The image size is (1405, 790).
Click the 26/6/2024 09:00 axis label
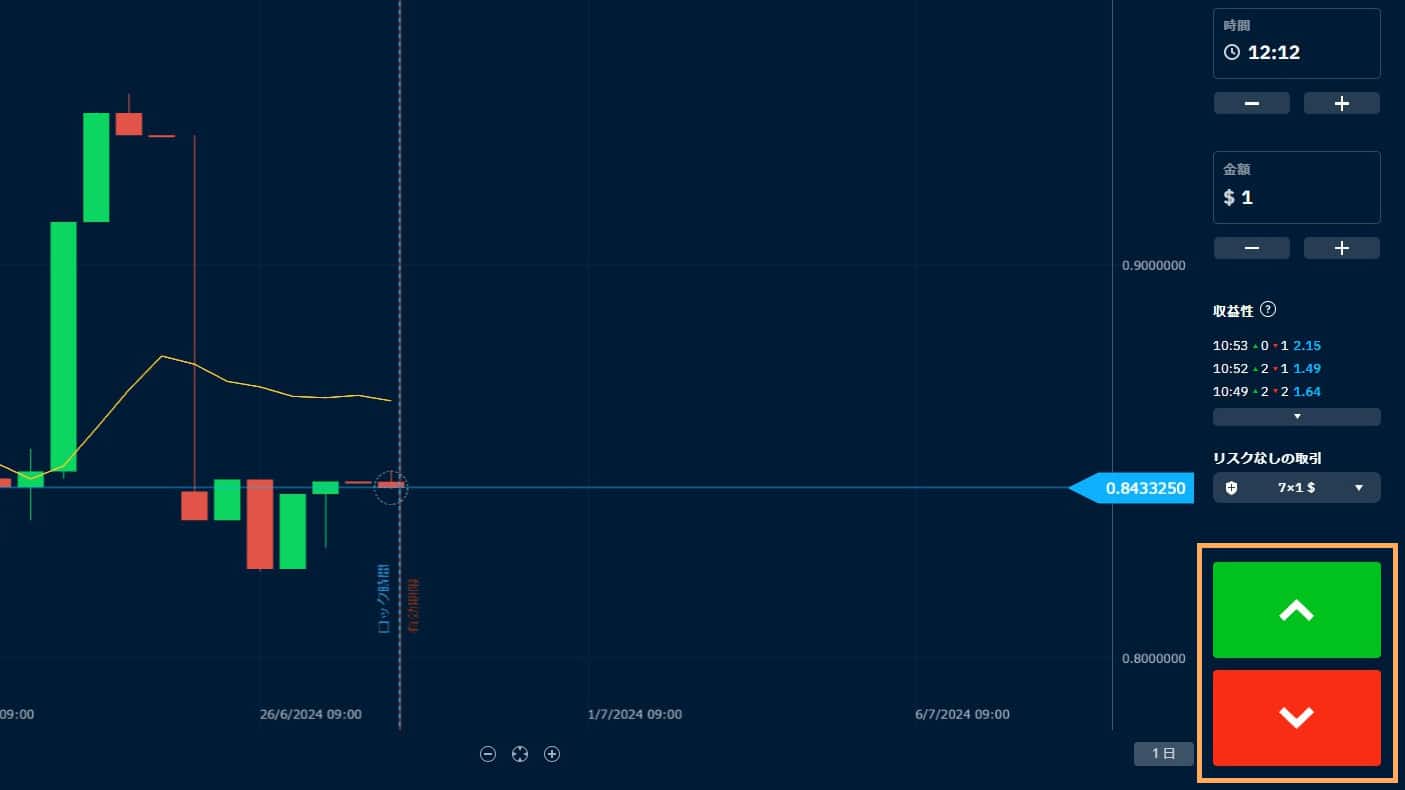click(x=310, y=715)
